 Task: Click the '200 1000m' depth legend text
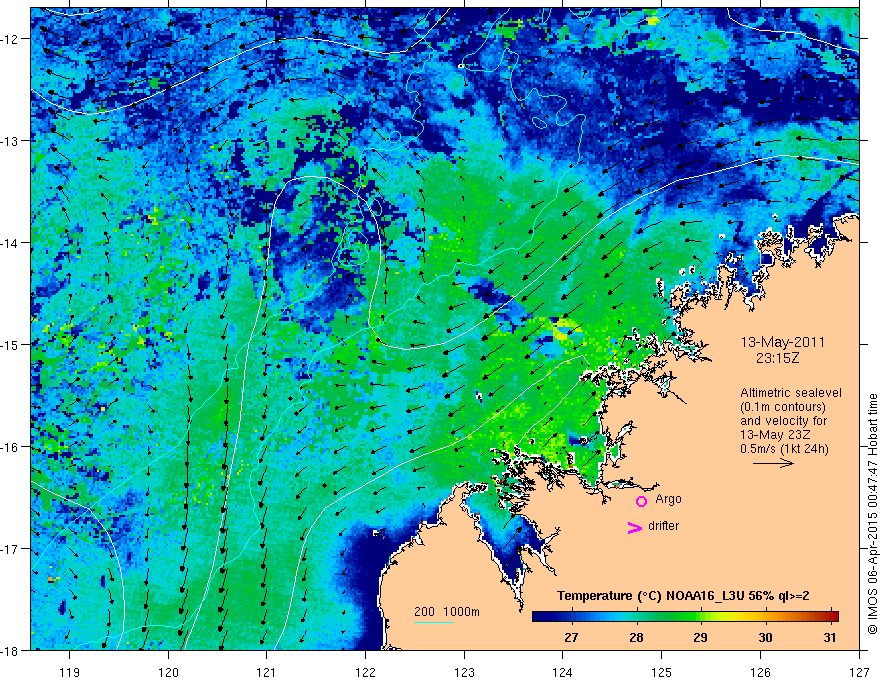tap(447, 612)
